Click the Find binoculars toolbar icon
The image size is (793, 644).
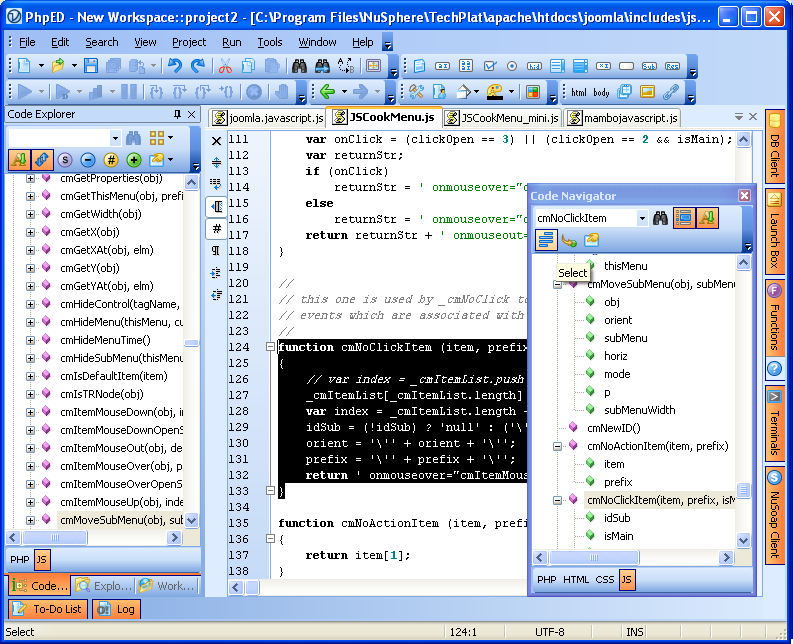click(299, 66)
